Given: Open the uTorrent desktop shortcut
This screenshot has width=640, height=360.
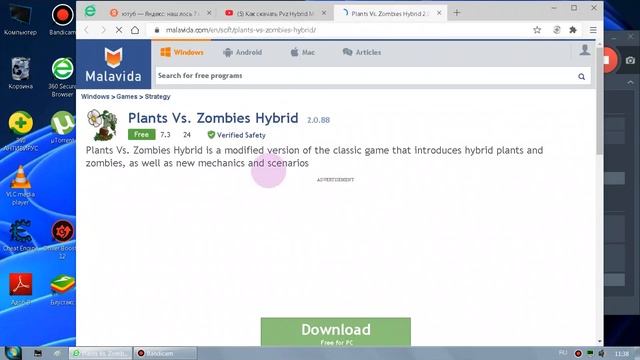Looking at the screenshot, I should click(62, 127).
